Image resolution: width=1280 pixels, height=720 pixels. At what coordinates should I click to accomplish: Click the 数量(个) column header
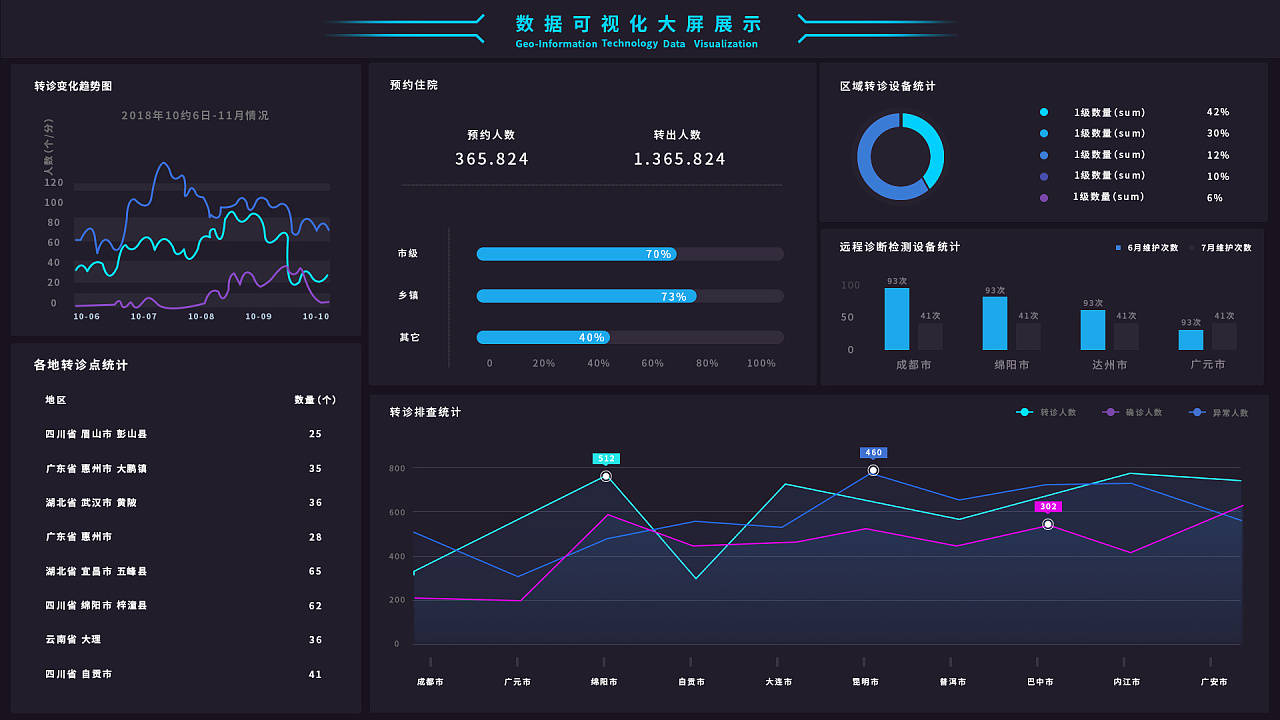(315, 400)
